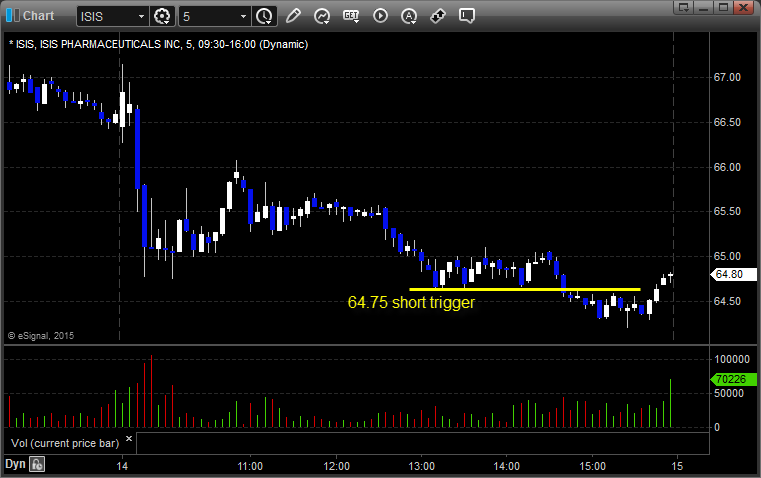Click the 'Chart' window title text

(38, 16)
